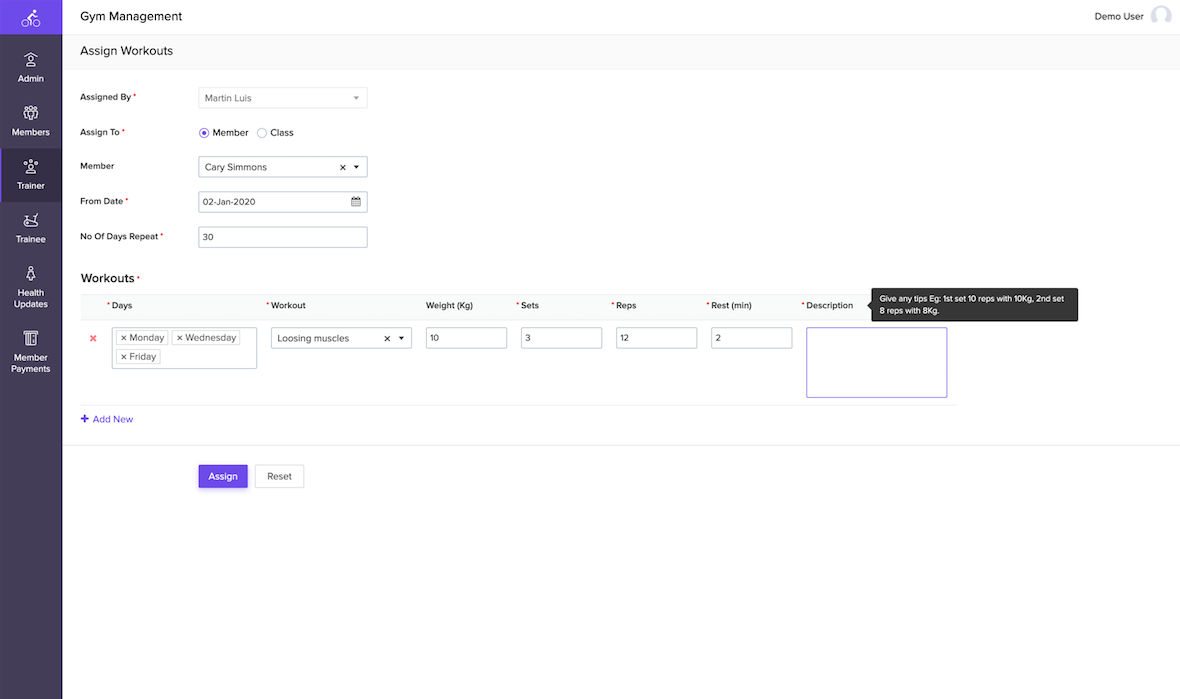The width and height of the screenshot is (1180, 699).
Task: Click the Demo User avatar
Action: (x=1160, y=16)
